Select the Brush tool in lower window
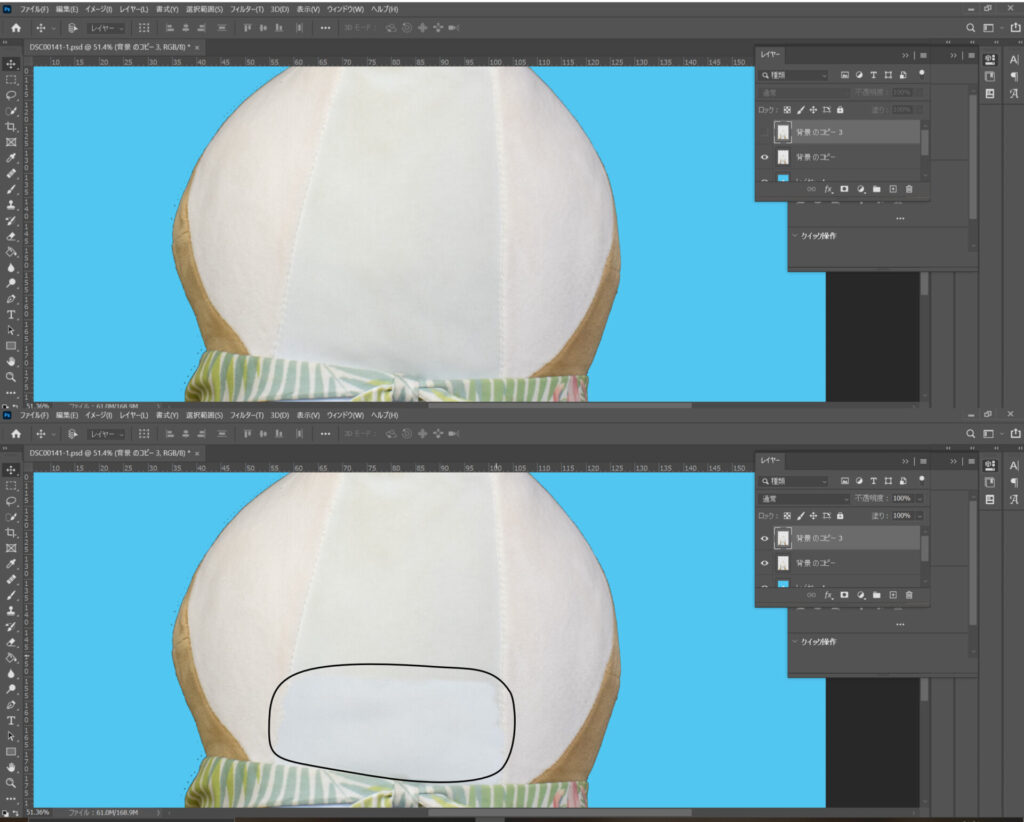 tap(11, 595)
